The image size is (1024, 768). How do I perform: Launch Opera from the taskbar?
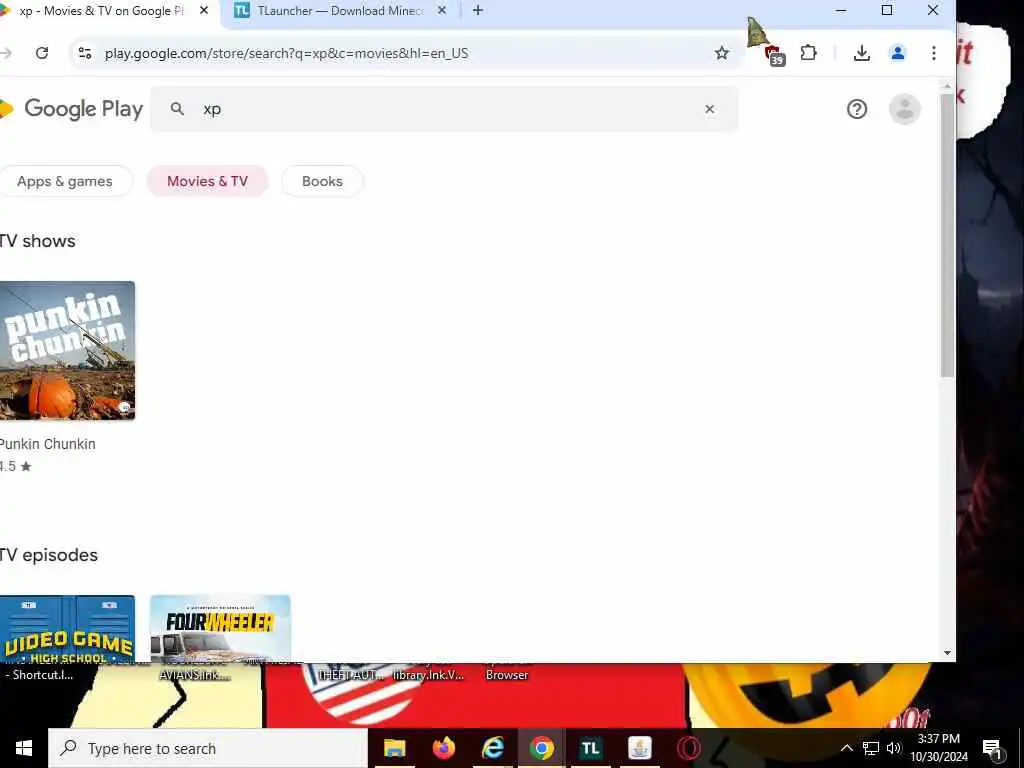pos(688,748)
